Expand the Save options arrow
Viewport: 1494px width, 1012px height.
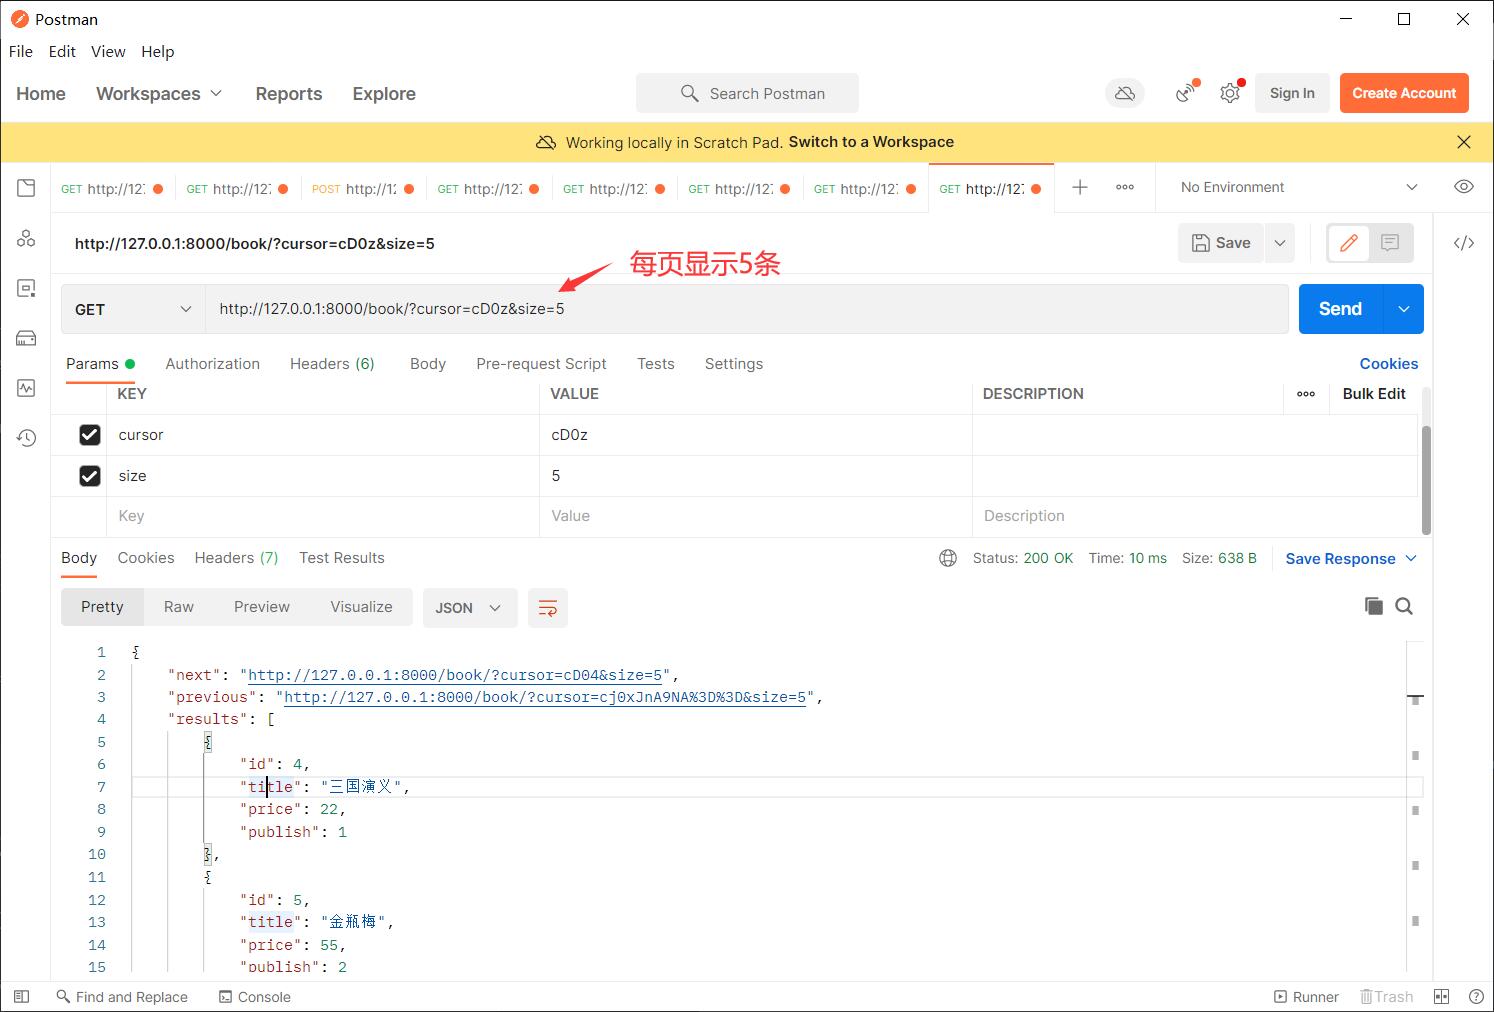(1280, 243)
